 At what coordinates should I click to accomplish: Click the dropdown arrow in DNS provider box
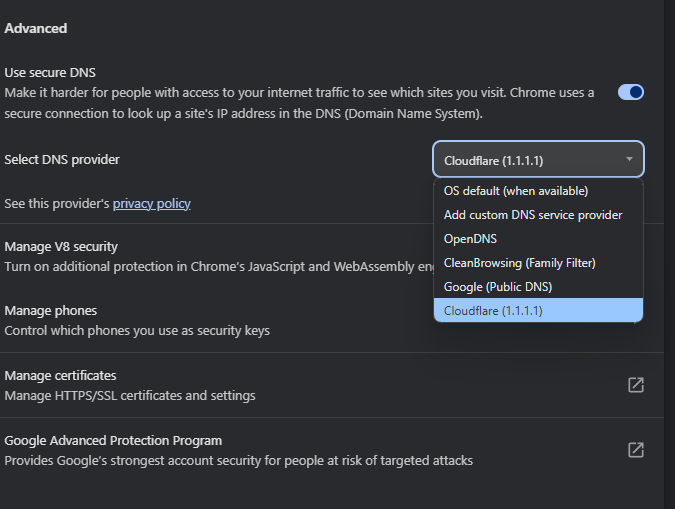tap(629, 159)
